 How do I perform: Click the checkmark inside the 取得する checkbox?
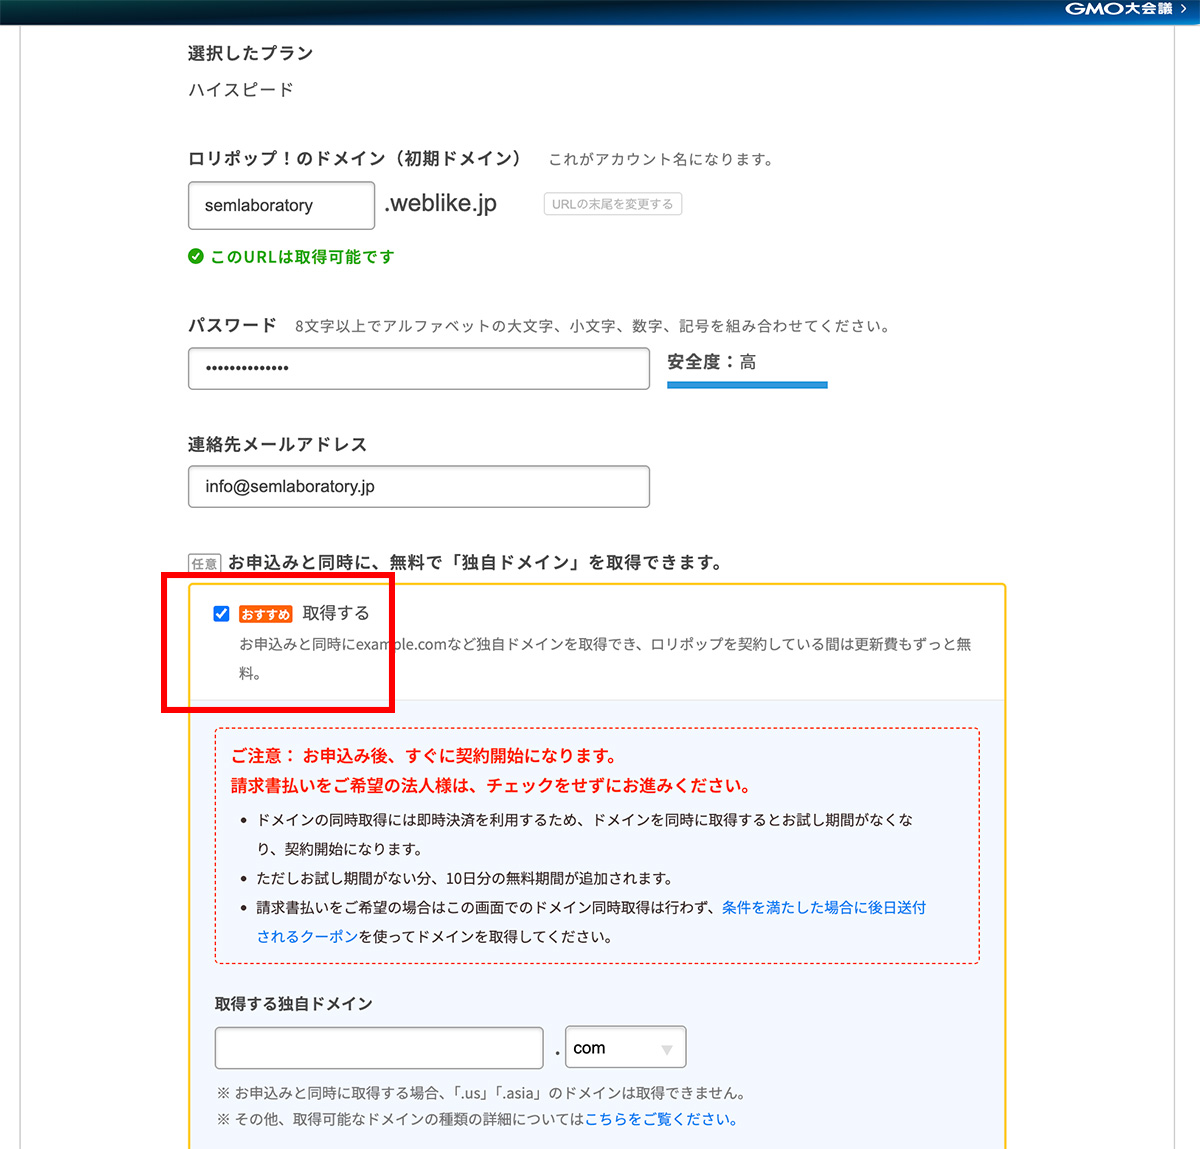[x=221, y=613]
